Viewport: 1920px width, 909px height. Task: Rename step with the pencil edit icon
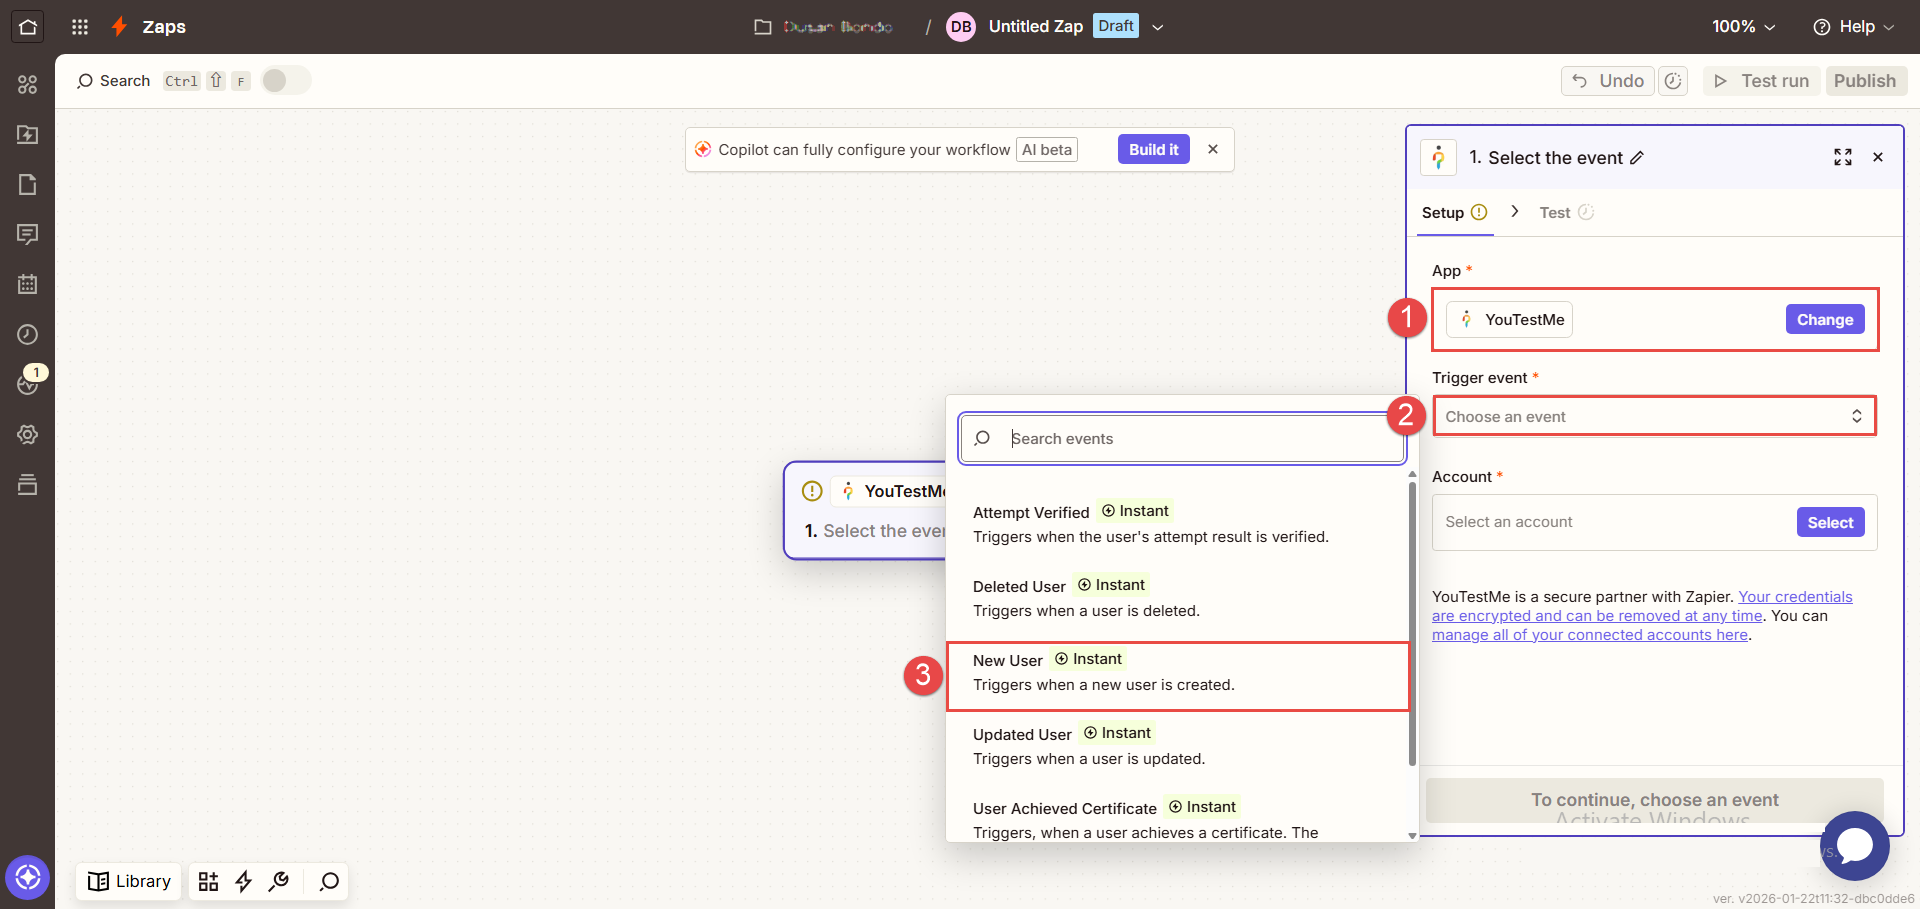[1637, 158]
